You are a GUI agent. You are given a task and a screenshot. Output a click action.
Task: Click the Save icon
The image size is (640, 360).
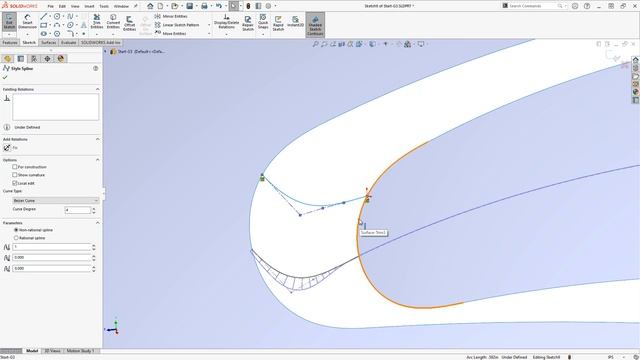click(x=190, y=6)
